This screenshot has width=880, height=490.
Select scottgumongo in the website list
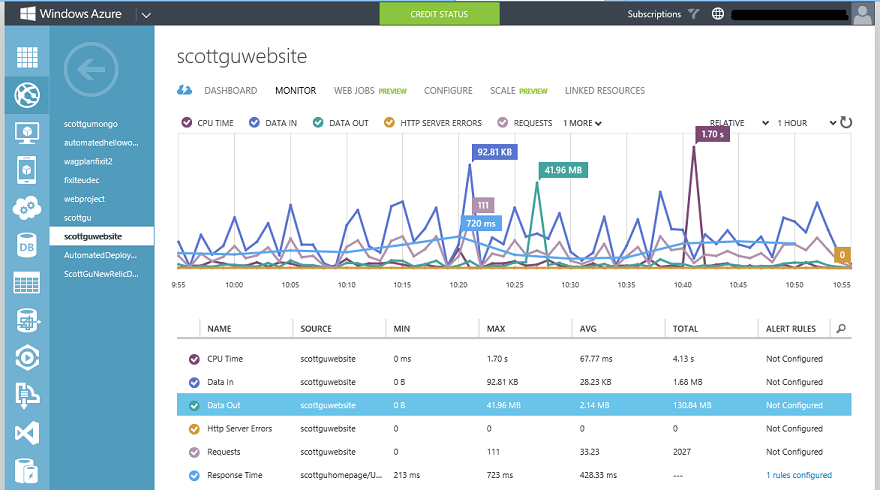point(91,124)
